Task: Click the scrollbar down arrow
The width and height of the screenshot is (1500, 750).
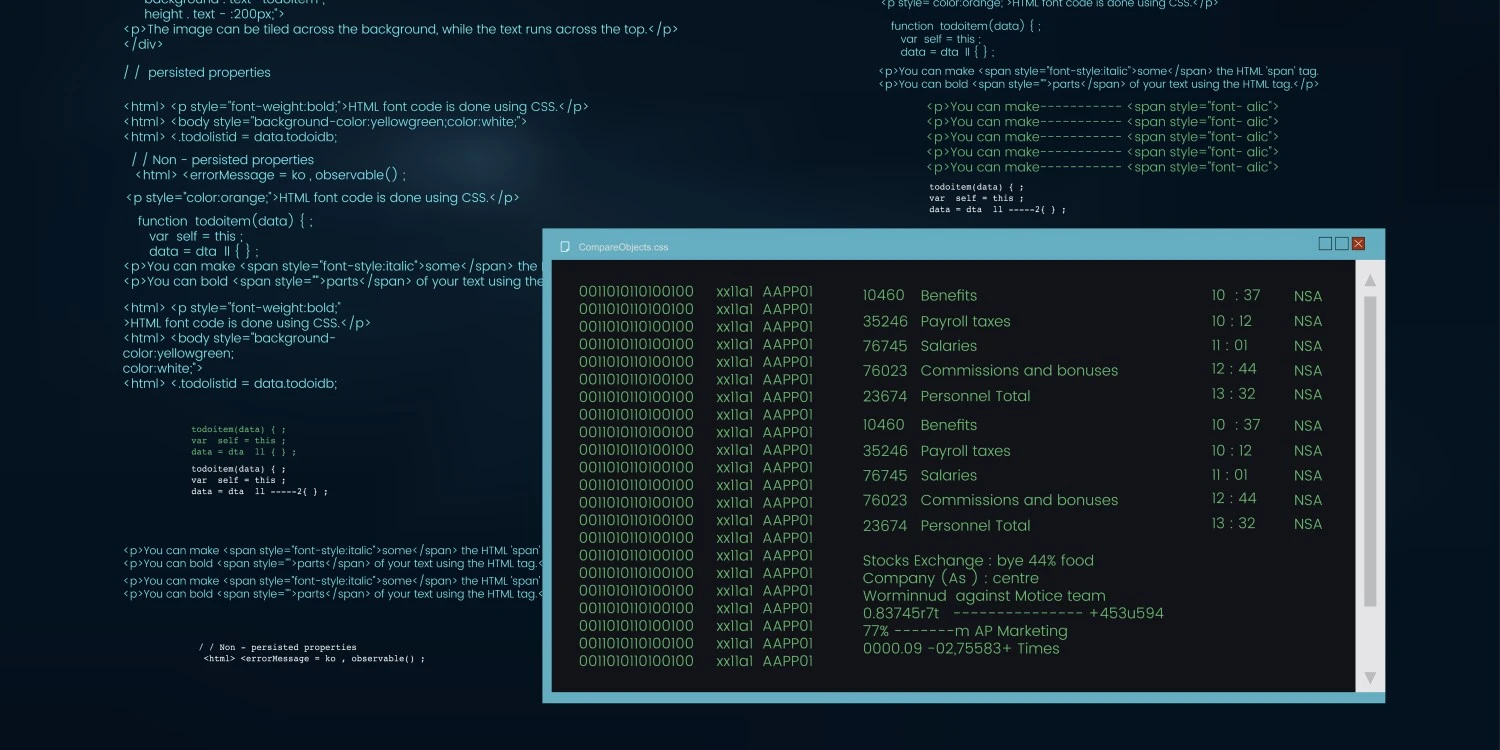Action: click(1370, 677)
